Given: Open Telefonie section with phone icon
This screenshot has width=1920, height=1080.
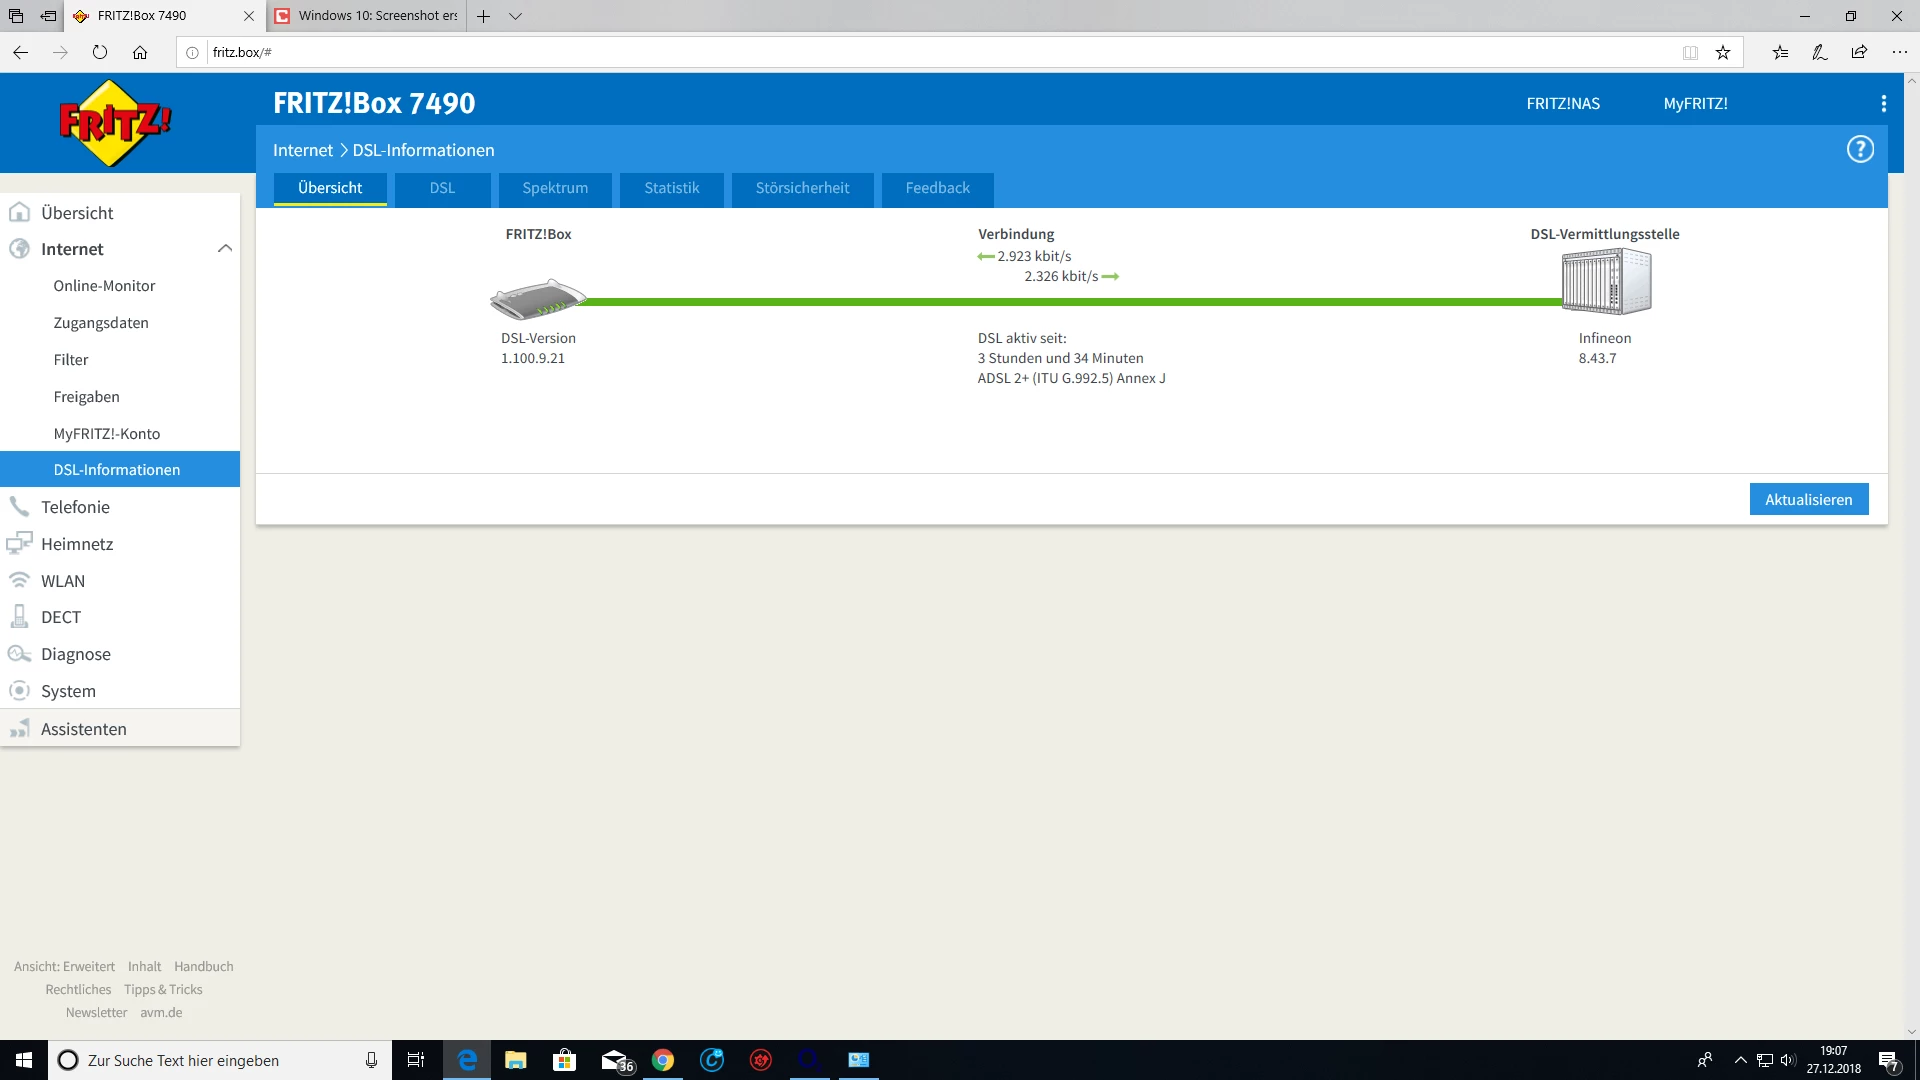Looking at the screenshot, I should coord(75,507).
